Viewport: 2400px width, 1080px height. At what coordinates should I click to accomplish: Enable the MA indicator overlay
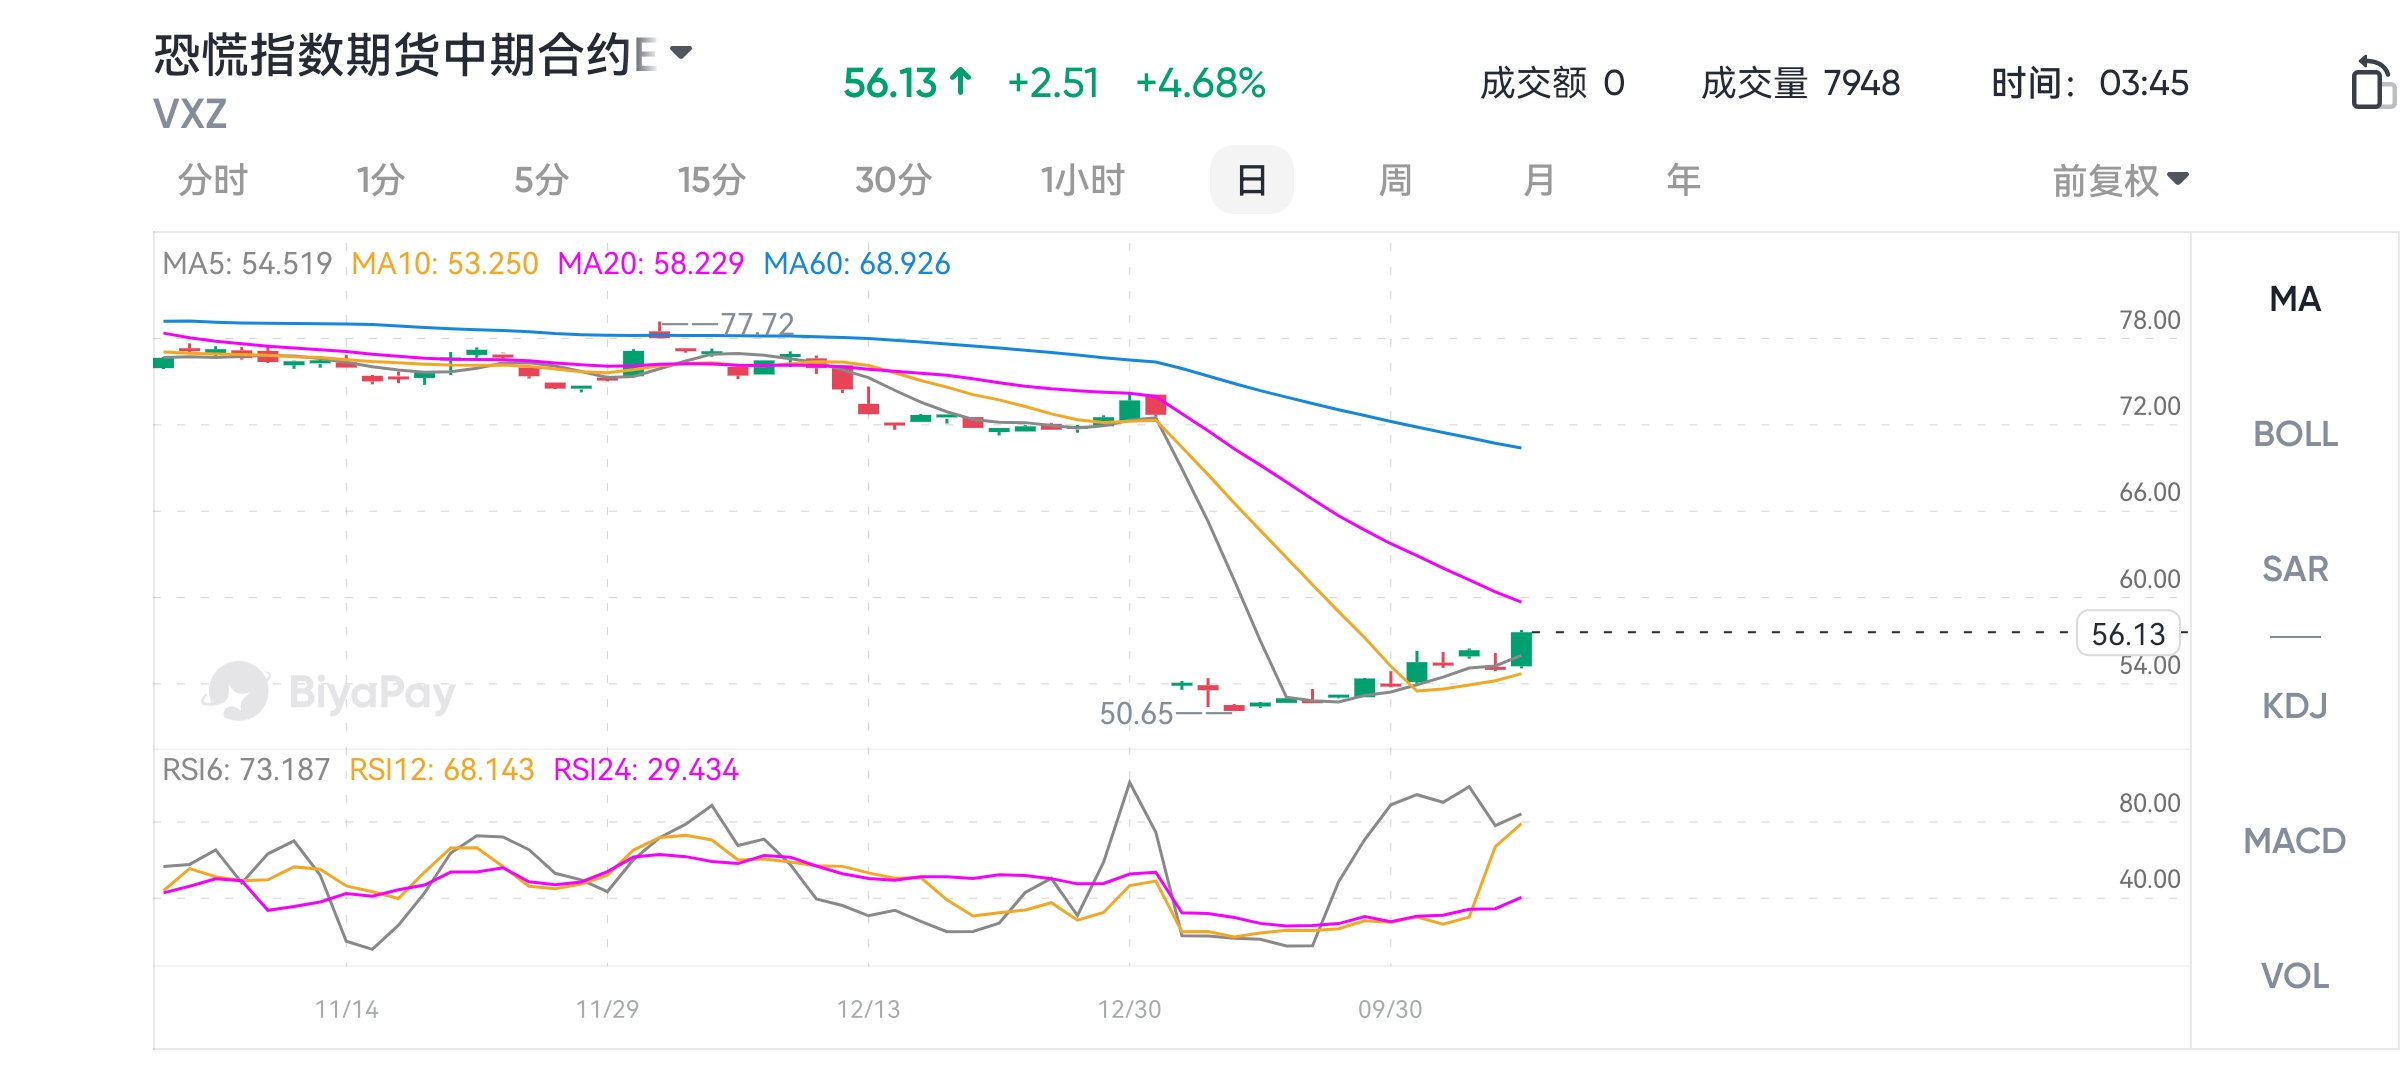pos(2295,299)
